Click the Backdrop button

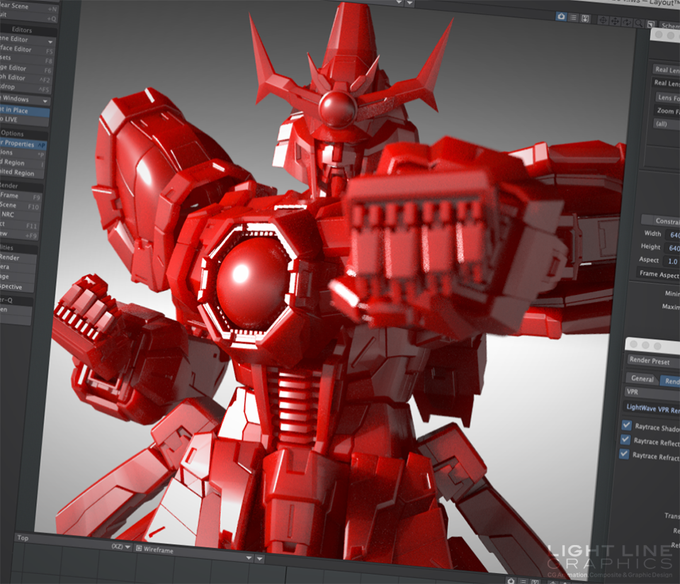pos(25,88)
